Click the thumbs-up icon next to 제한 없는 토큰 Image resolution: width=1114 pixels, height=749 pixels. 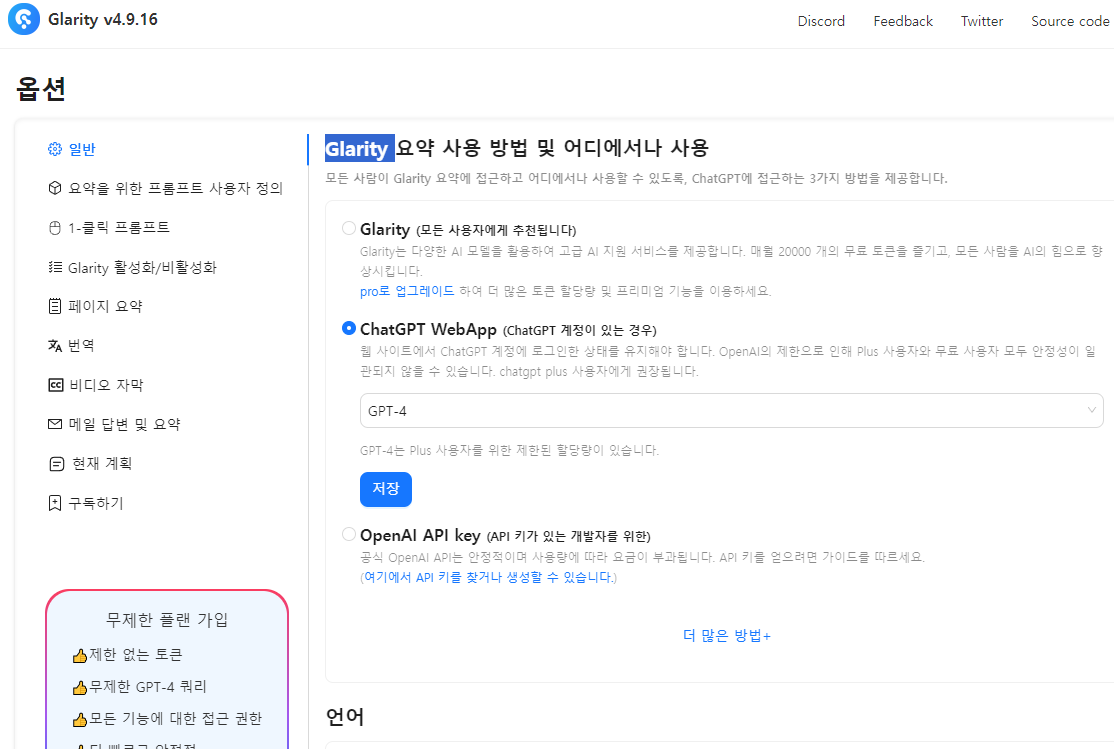click(80, 655)
